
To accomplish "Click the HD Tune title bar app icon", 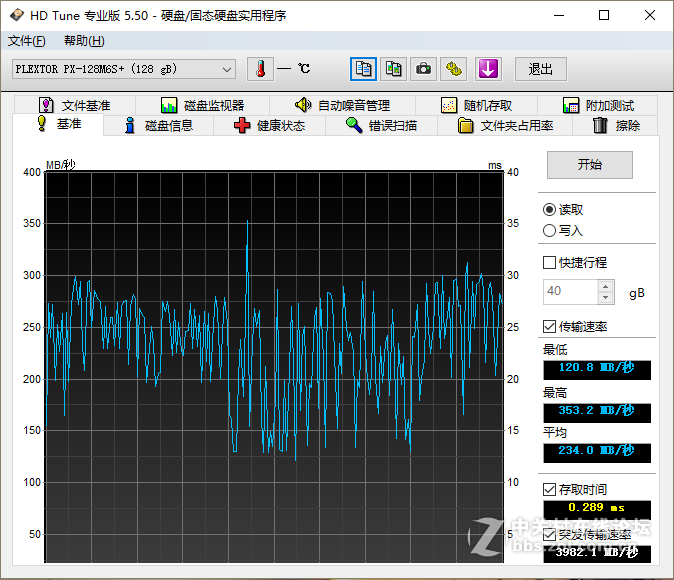I will 17,15.
